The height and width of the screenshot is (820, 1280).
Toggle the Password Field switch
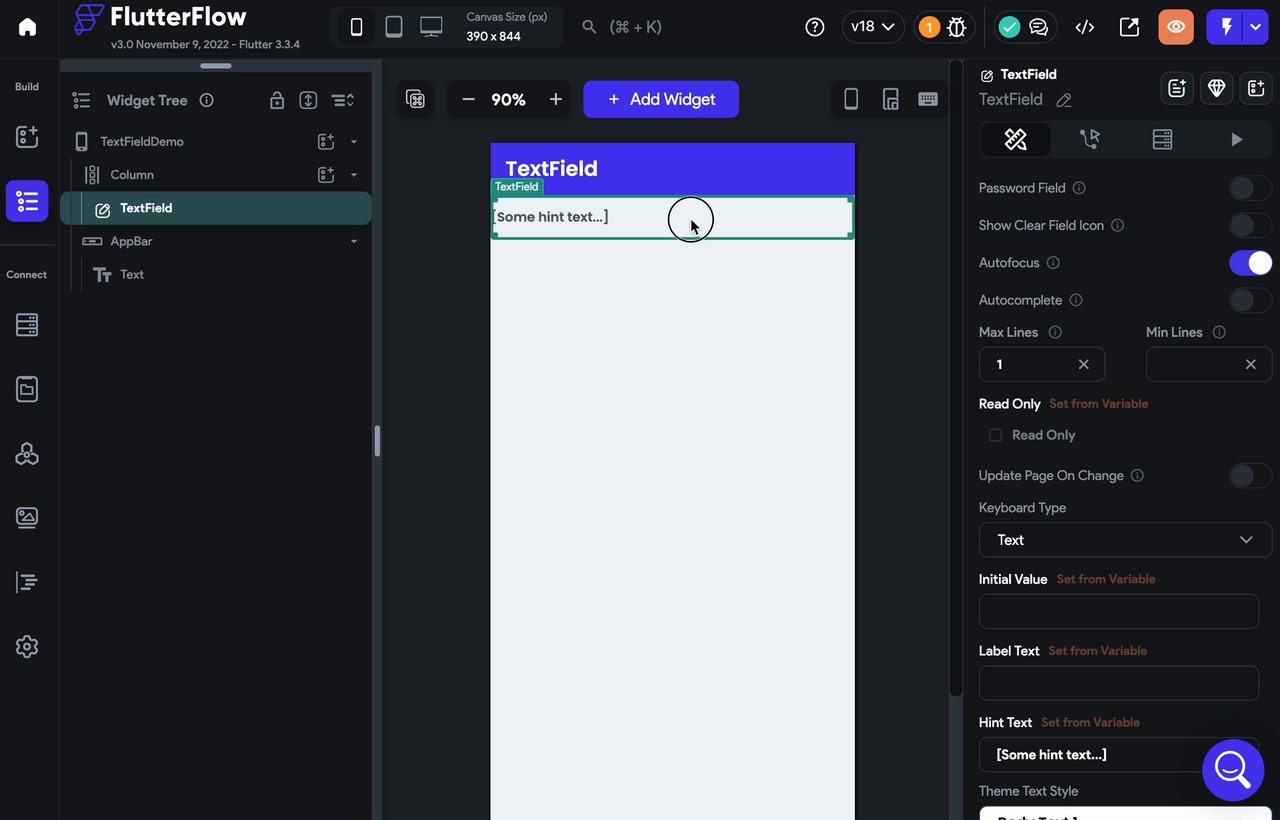coord(1250,188)
